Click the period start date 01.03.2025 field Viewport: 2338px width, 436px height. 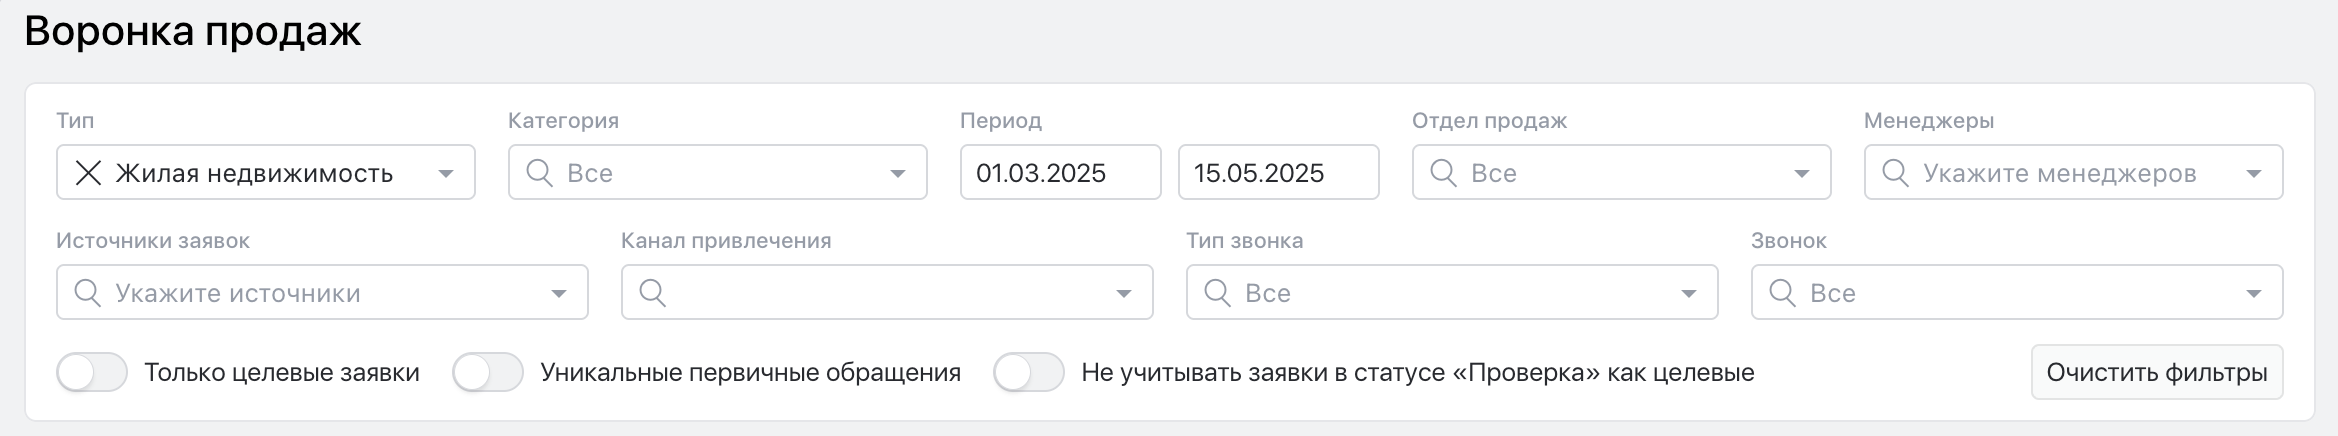[1060, 173]
